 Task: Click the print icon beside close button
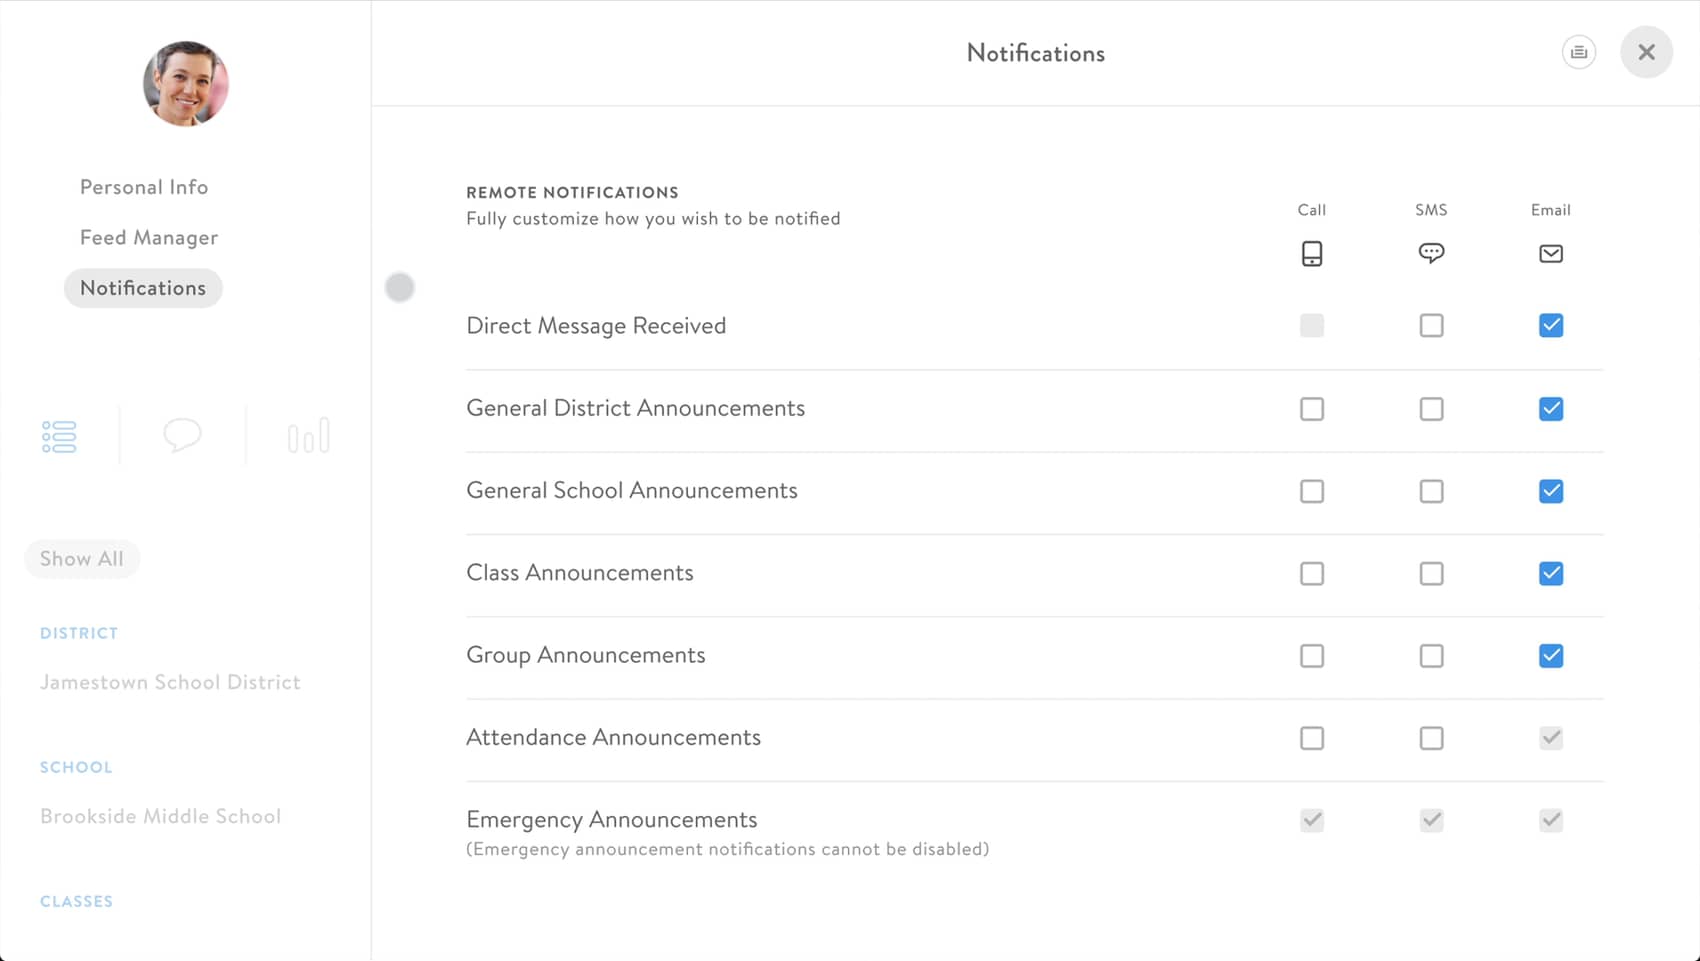tap(1579, 53)
